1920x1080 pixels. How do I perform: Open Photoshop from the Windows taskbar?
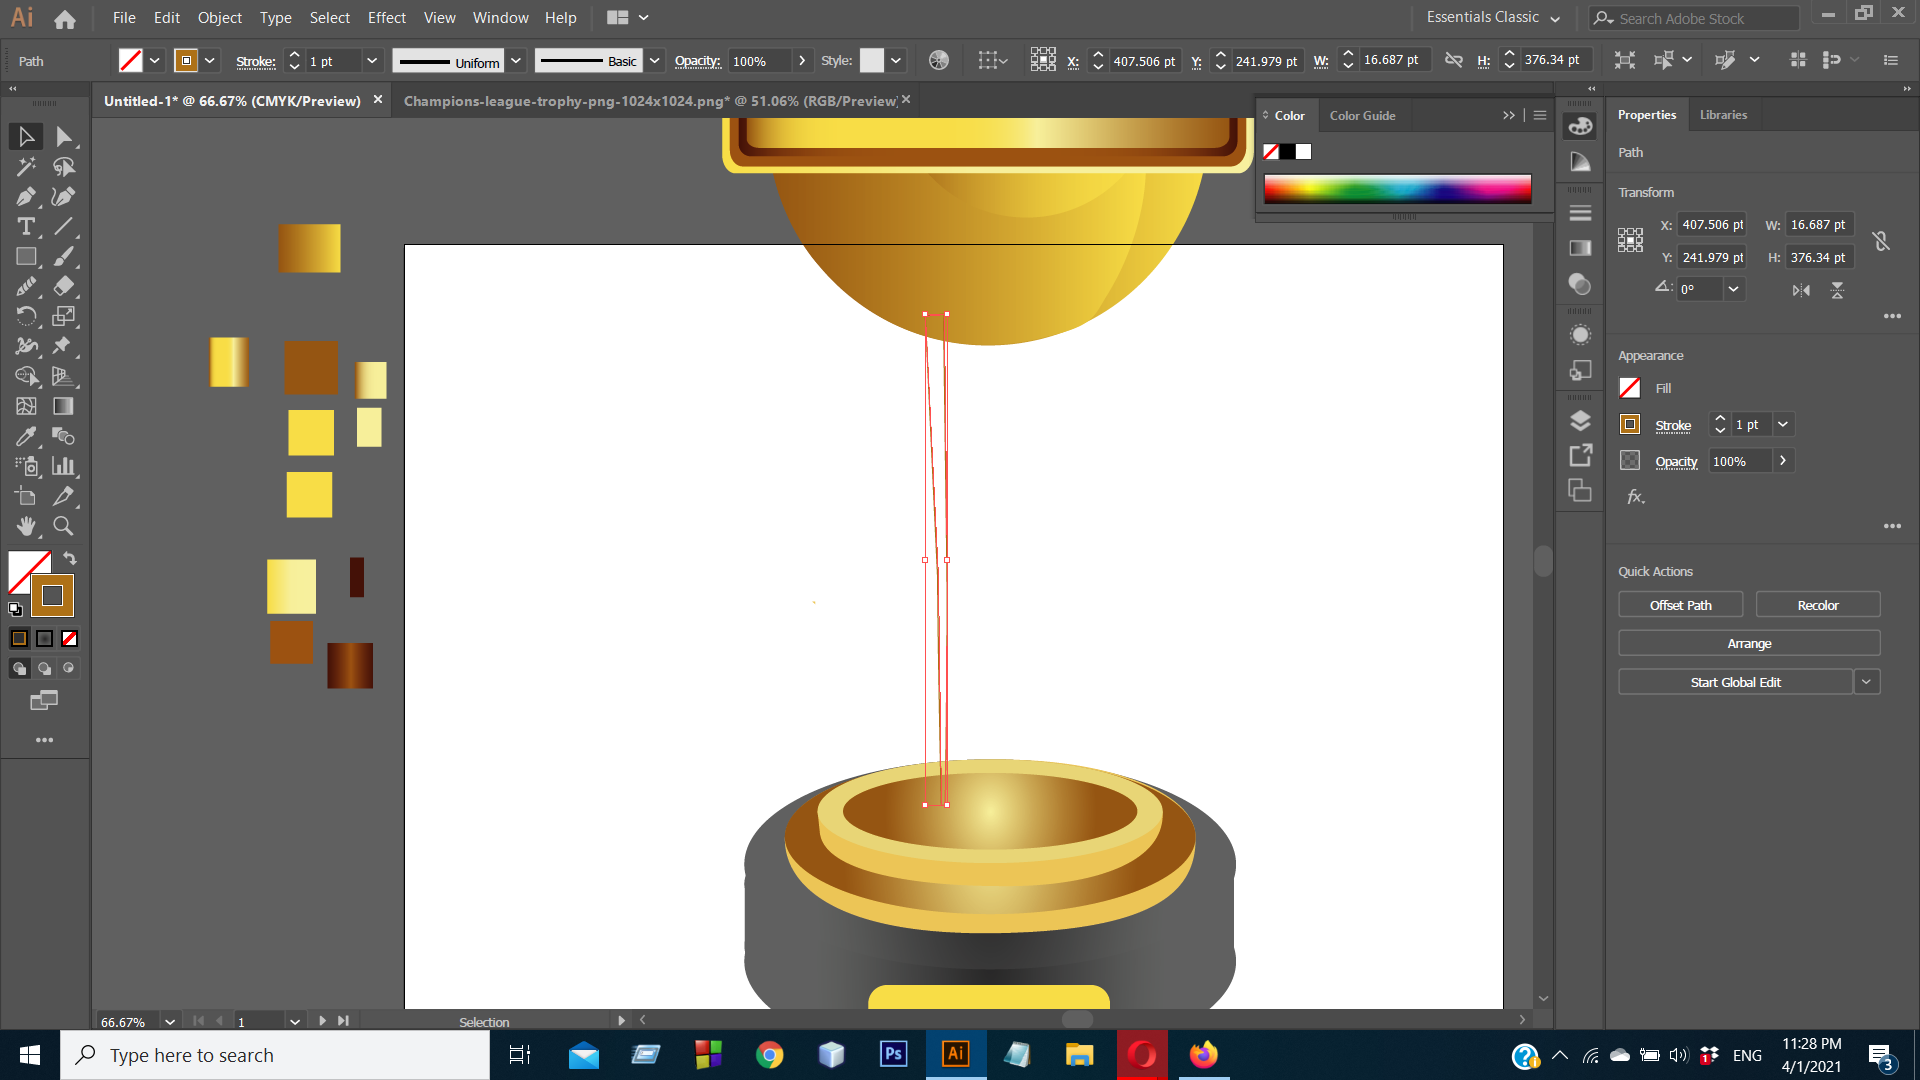pos(893,1054)
